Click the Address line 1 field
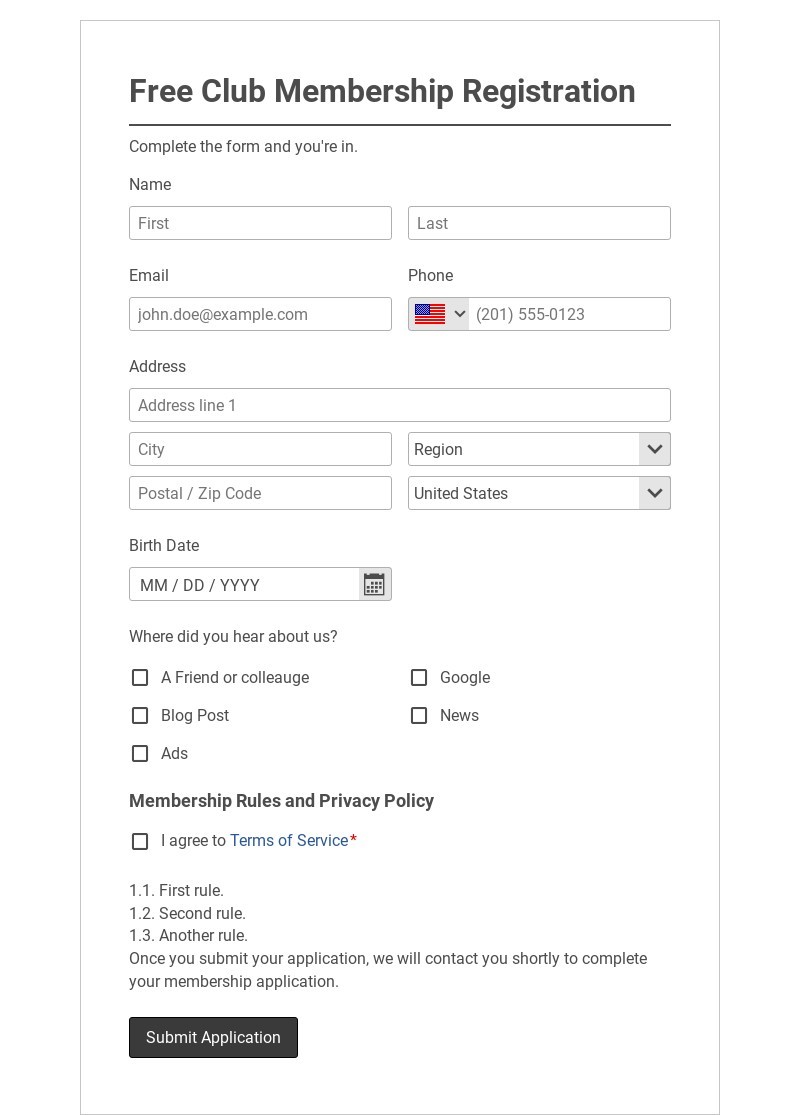The image size is (800, 1115). click(x=400, y=405)
